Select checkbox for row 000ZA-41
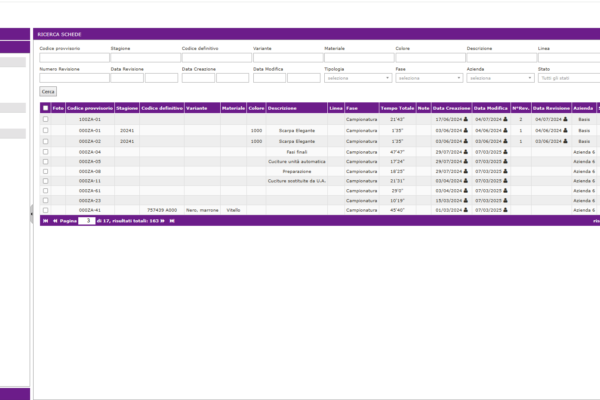The image size is (600, 400). click(x=45, y=210)
